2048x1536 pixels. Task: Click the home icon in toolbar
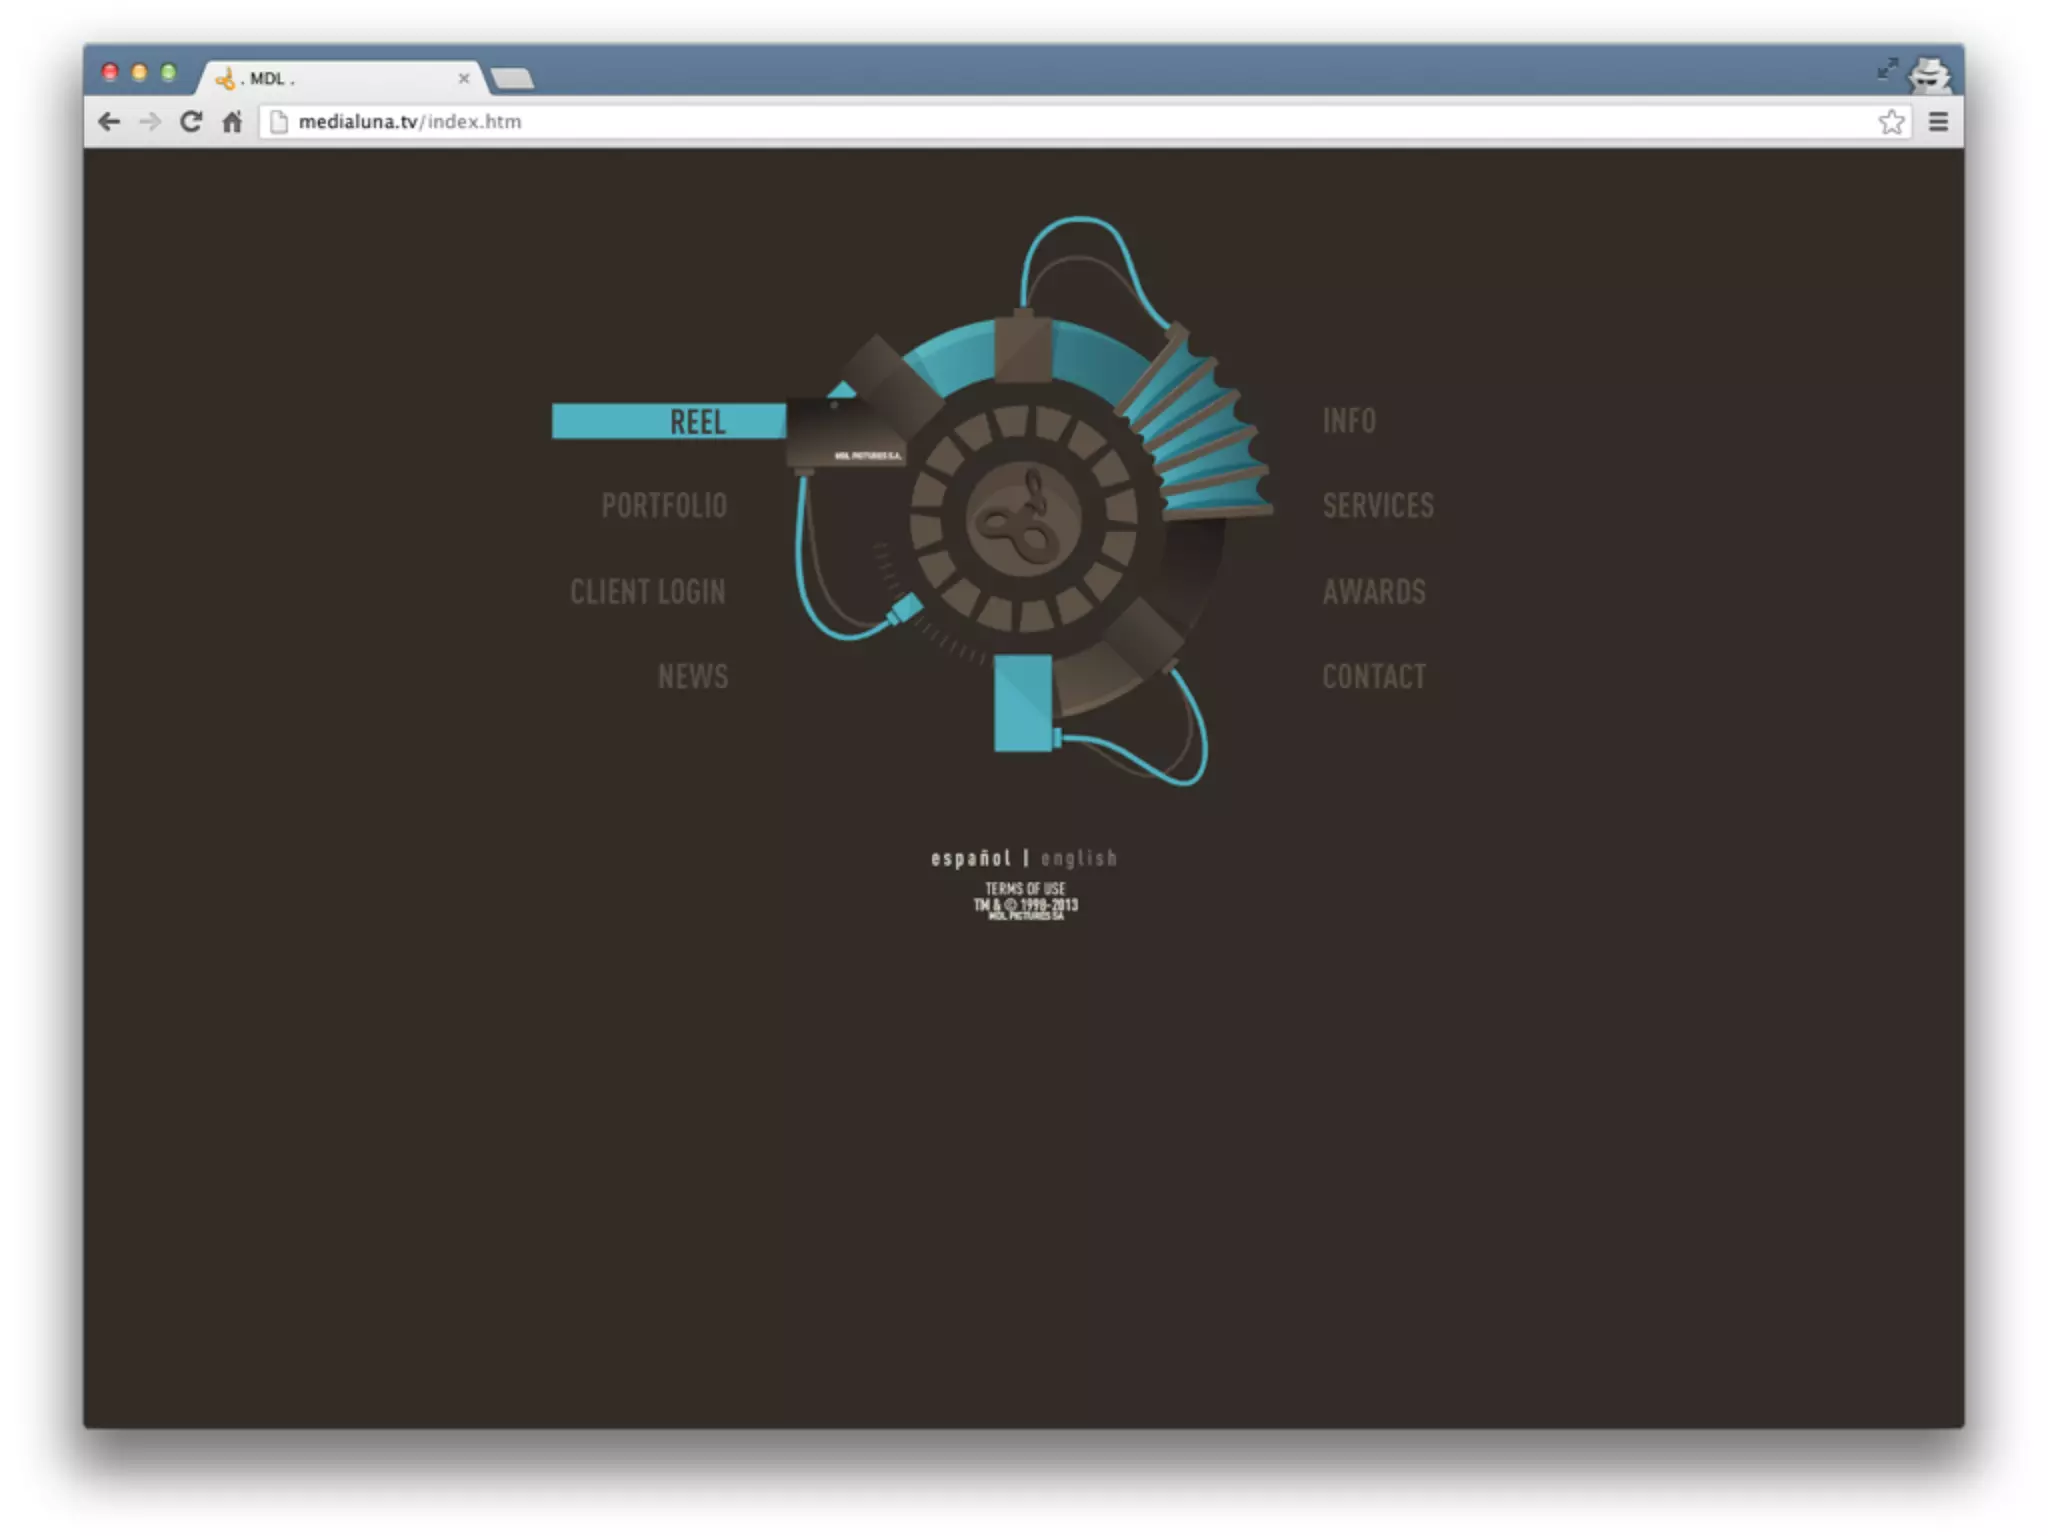click(232, 122)
